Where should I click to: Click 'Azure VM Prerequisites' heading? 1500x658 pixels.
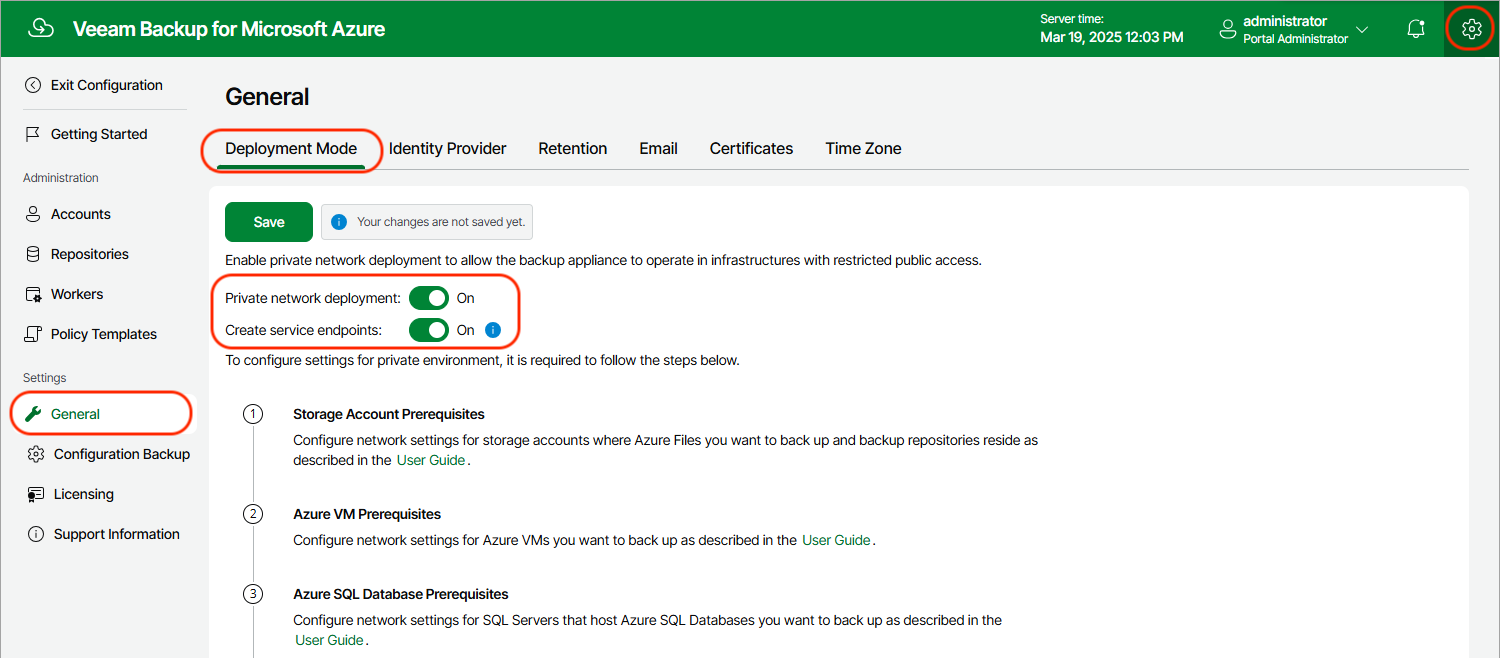point(367,514)
